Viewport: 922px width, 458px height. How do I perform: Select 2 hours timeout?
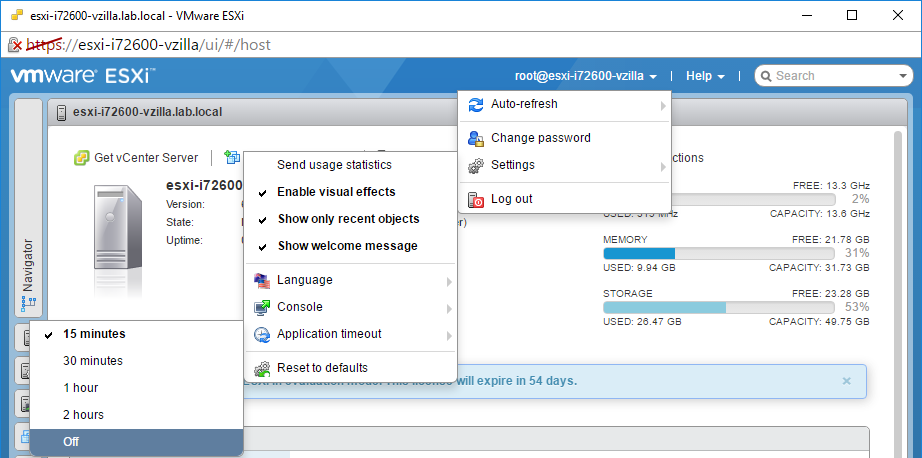136,415
